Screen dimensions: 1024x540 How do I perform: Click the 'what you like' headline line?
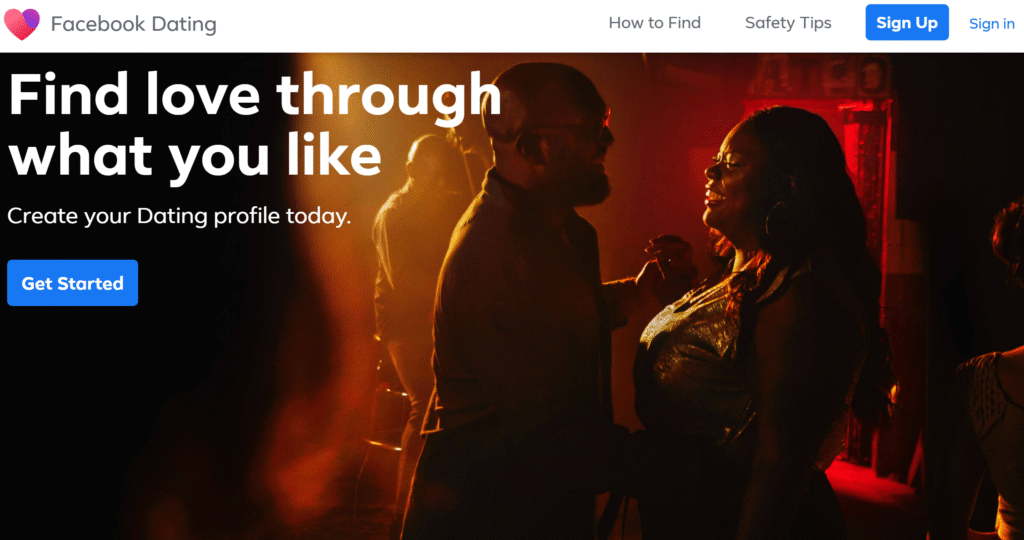pos(195,155)
